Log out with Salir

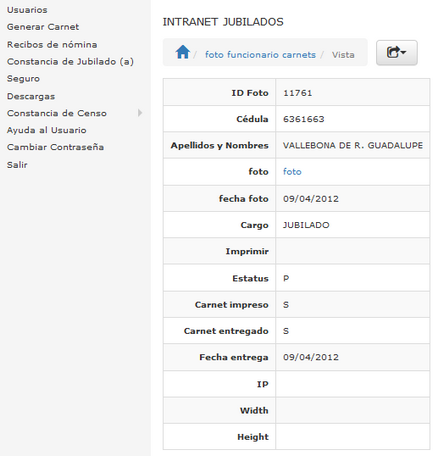coord(17,165)
